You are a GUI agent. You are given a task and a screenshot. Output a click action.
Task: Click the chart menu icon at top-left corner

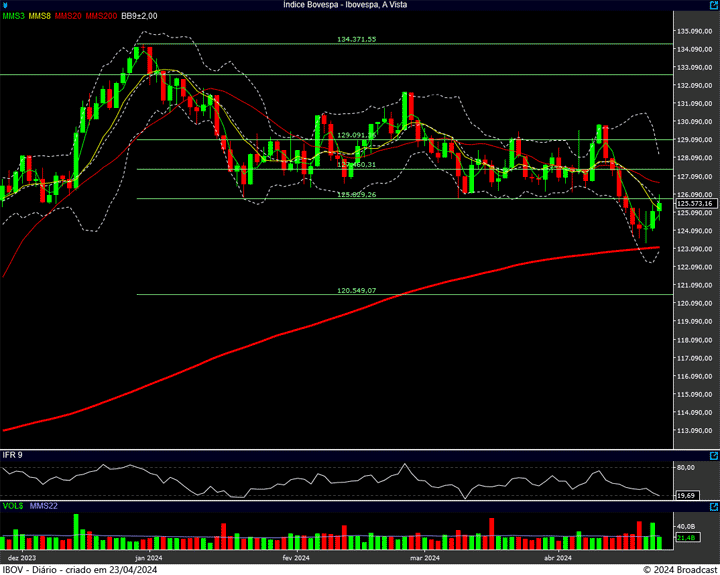point(6,5)
